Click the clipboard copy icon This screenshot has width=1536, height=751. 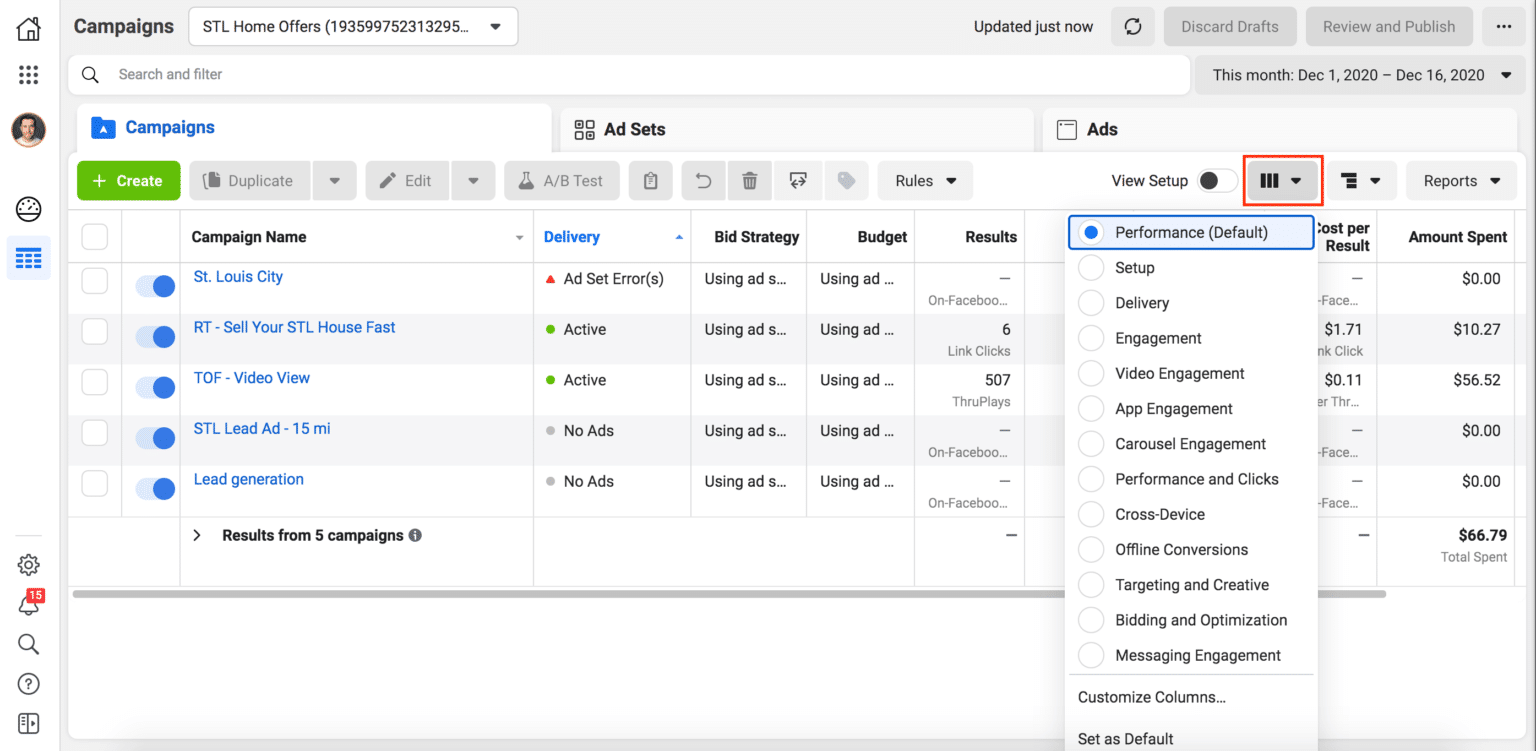point(650,180)
